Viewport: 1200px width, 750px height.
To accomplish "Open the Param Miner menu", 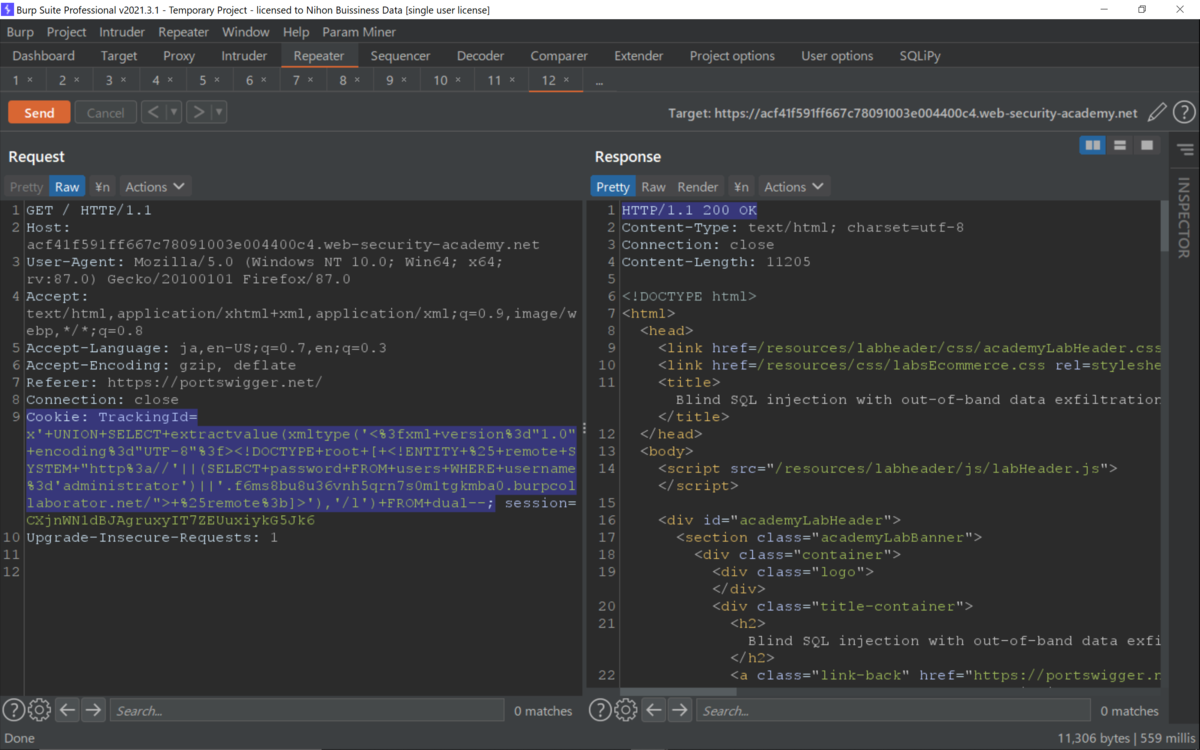I will coord(359,32).
